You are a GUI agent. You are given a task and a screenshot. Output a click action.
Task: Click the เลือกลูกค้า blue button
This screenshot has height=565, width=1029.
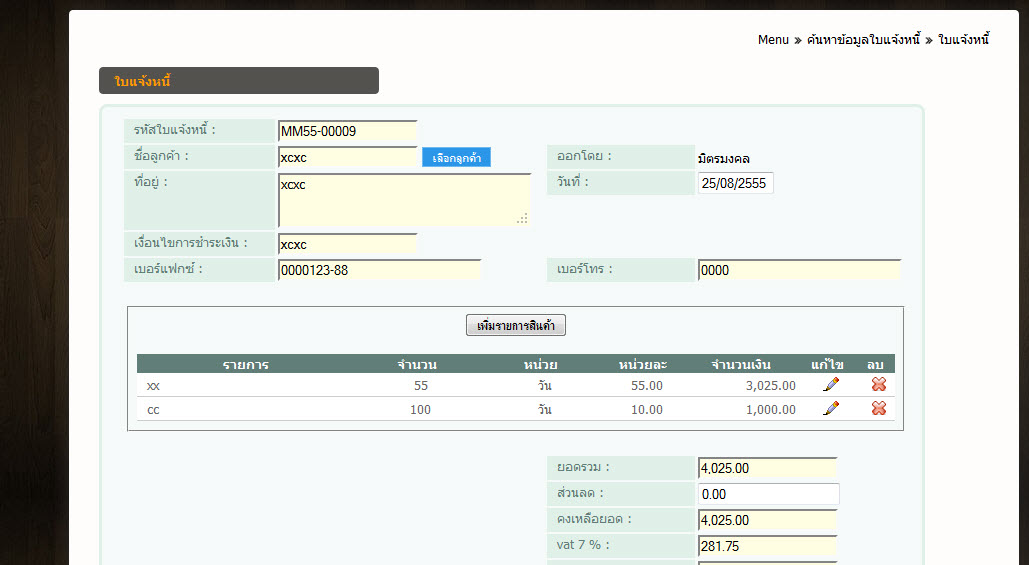click(x=456, y=157)
